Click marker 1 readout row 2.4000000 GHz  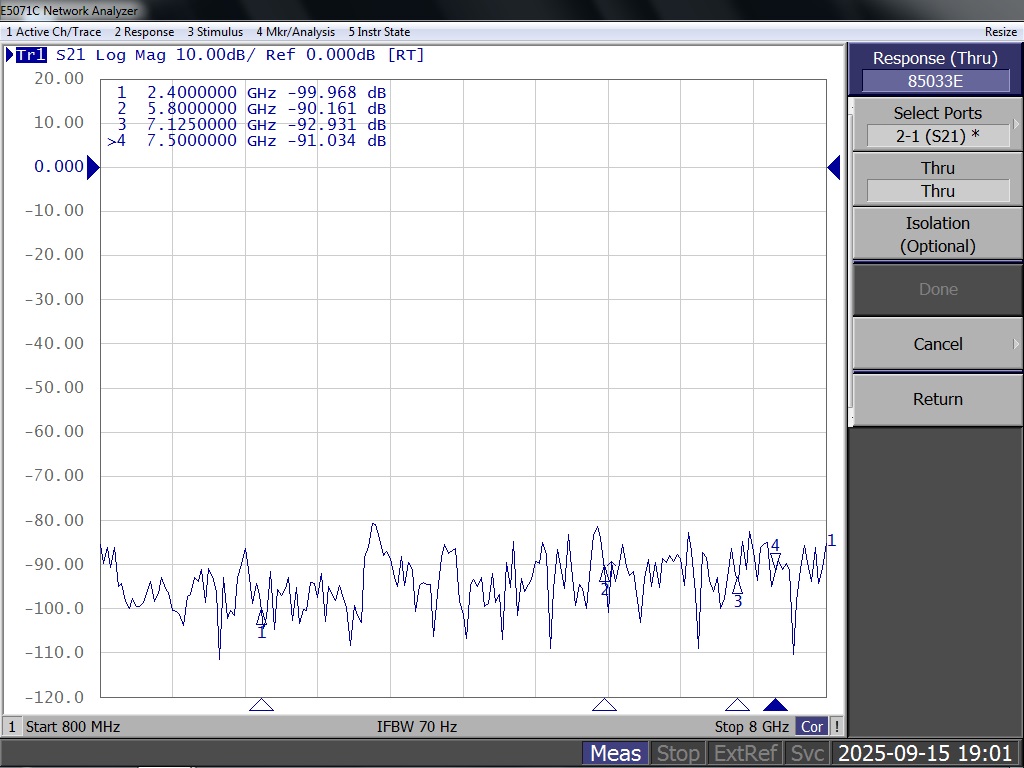click(x=251, y=93)
